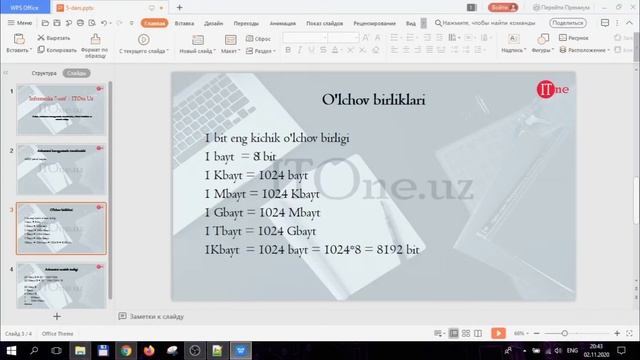Collapse the ribbon with the chevron
Viewport: 640px width, 360px height.
click(629, 23)
